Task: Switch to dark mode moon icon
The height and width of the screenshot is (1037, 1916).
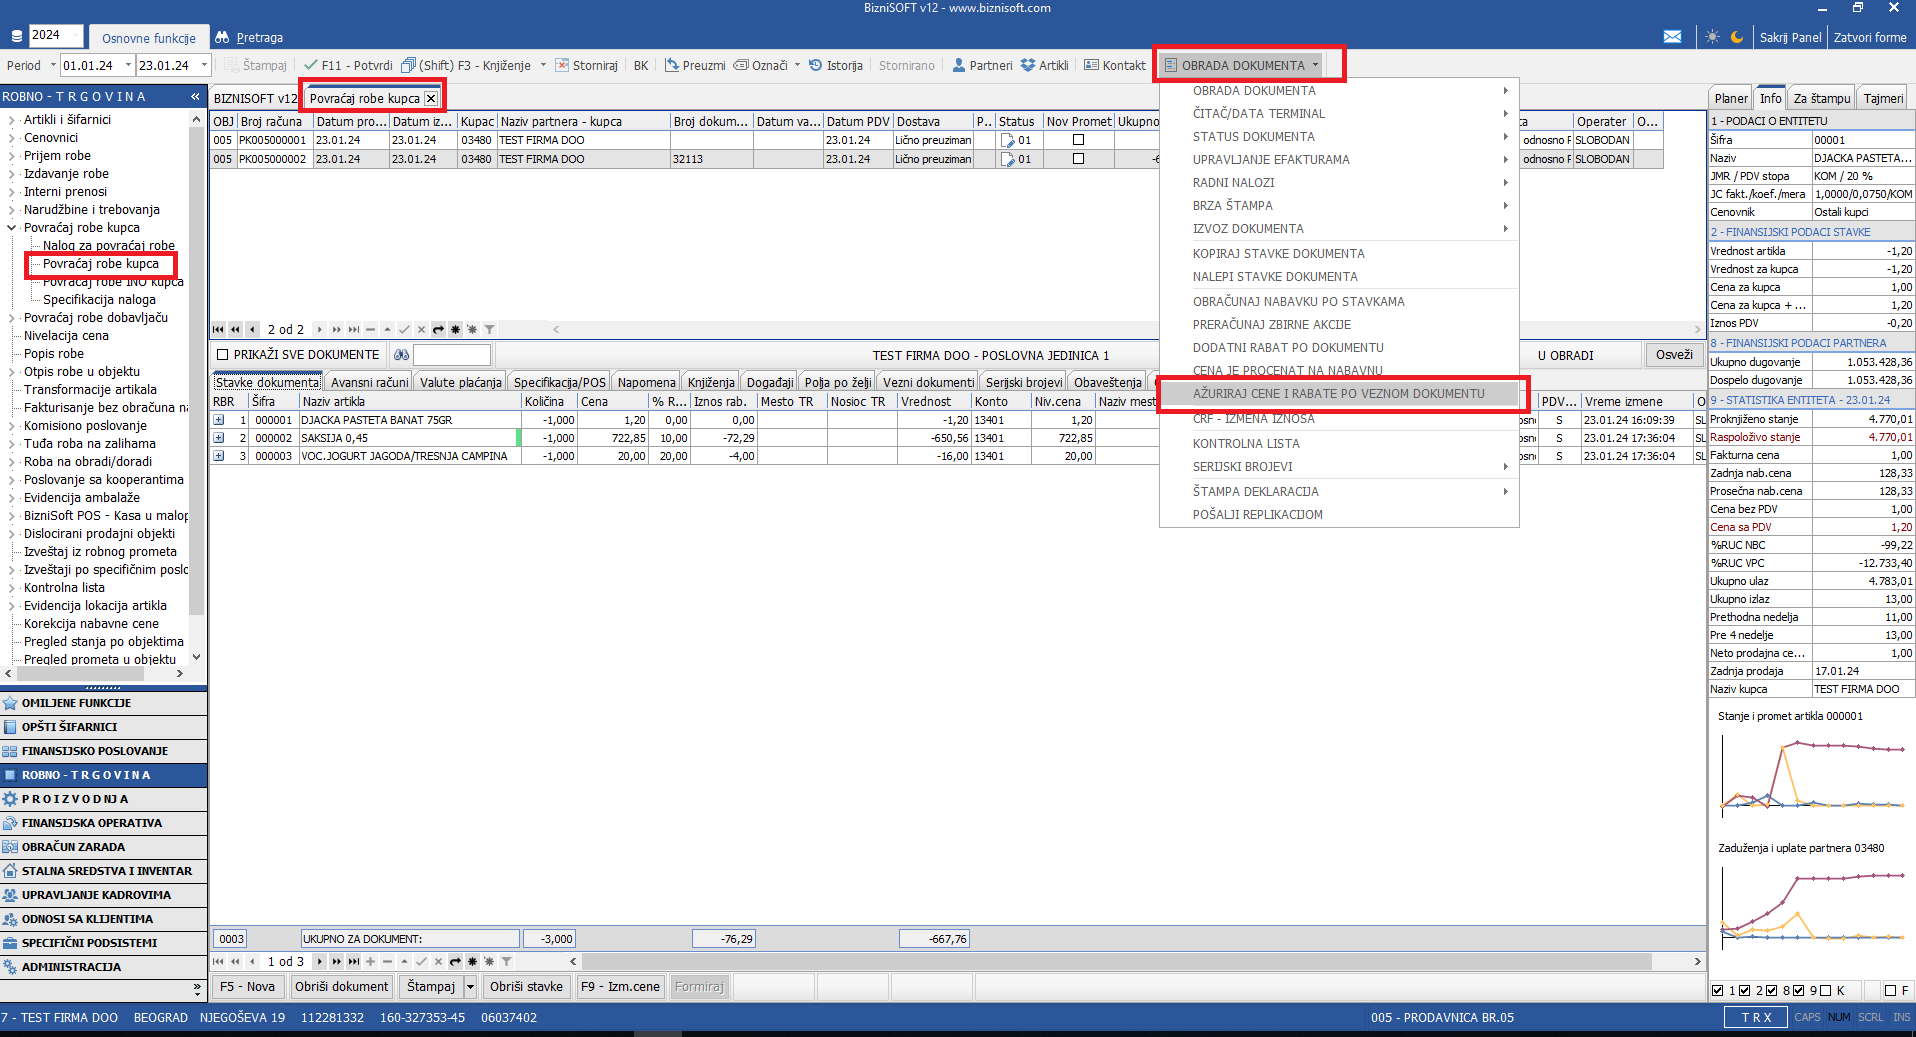Action: tap(1737, 37)
